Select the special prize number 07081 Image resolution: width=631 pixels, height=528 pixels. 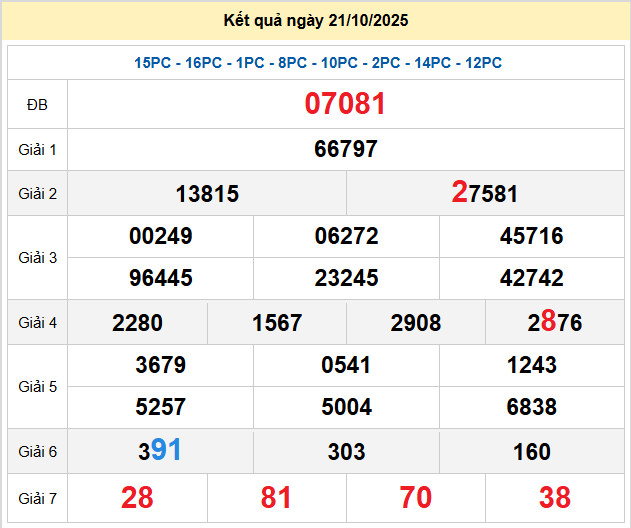coord(345,104)
